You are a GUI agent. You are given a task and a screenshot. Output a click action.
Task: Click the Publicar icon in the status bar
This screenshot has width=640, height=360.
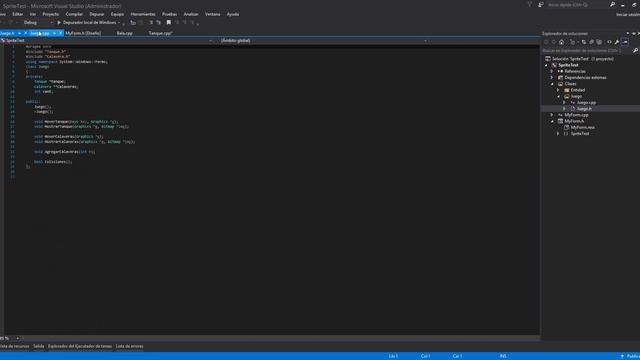click(622, 356)
